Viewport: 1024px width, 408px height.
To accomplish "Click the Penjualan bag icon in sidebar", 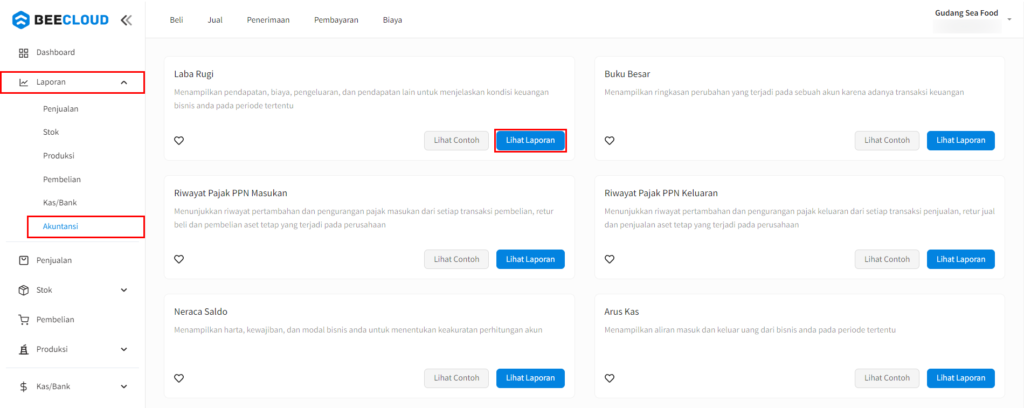I will (x=24, y=260).
